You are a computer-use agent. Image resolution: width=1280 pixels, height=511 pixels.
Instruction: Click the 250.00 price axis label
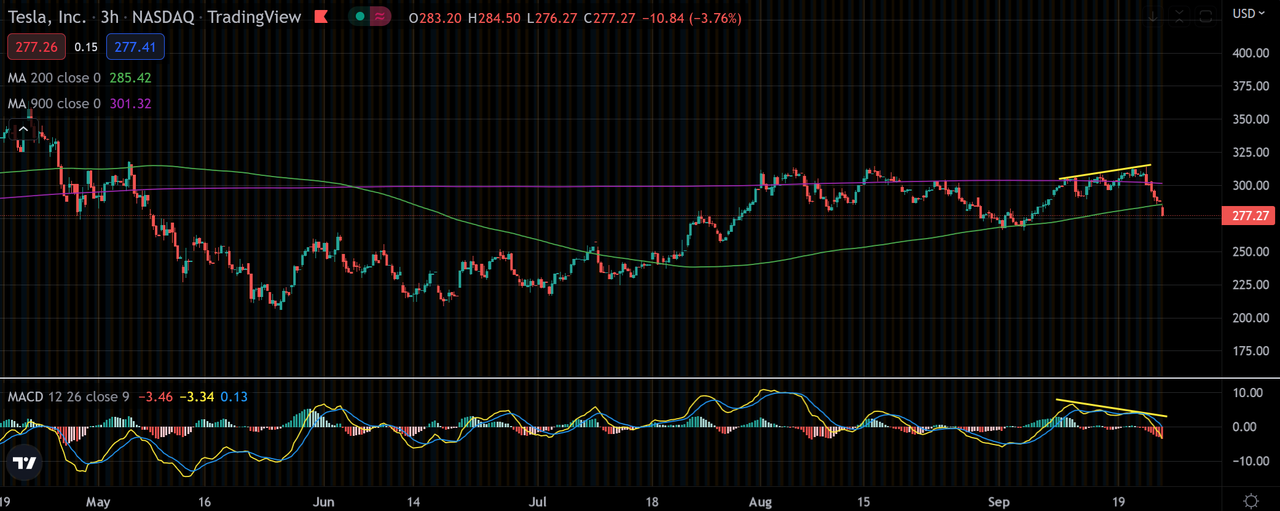[1250, 252]
